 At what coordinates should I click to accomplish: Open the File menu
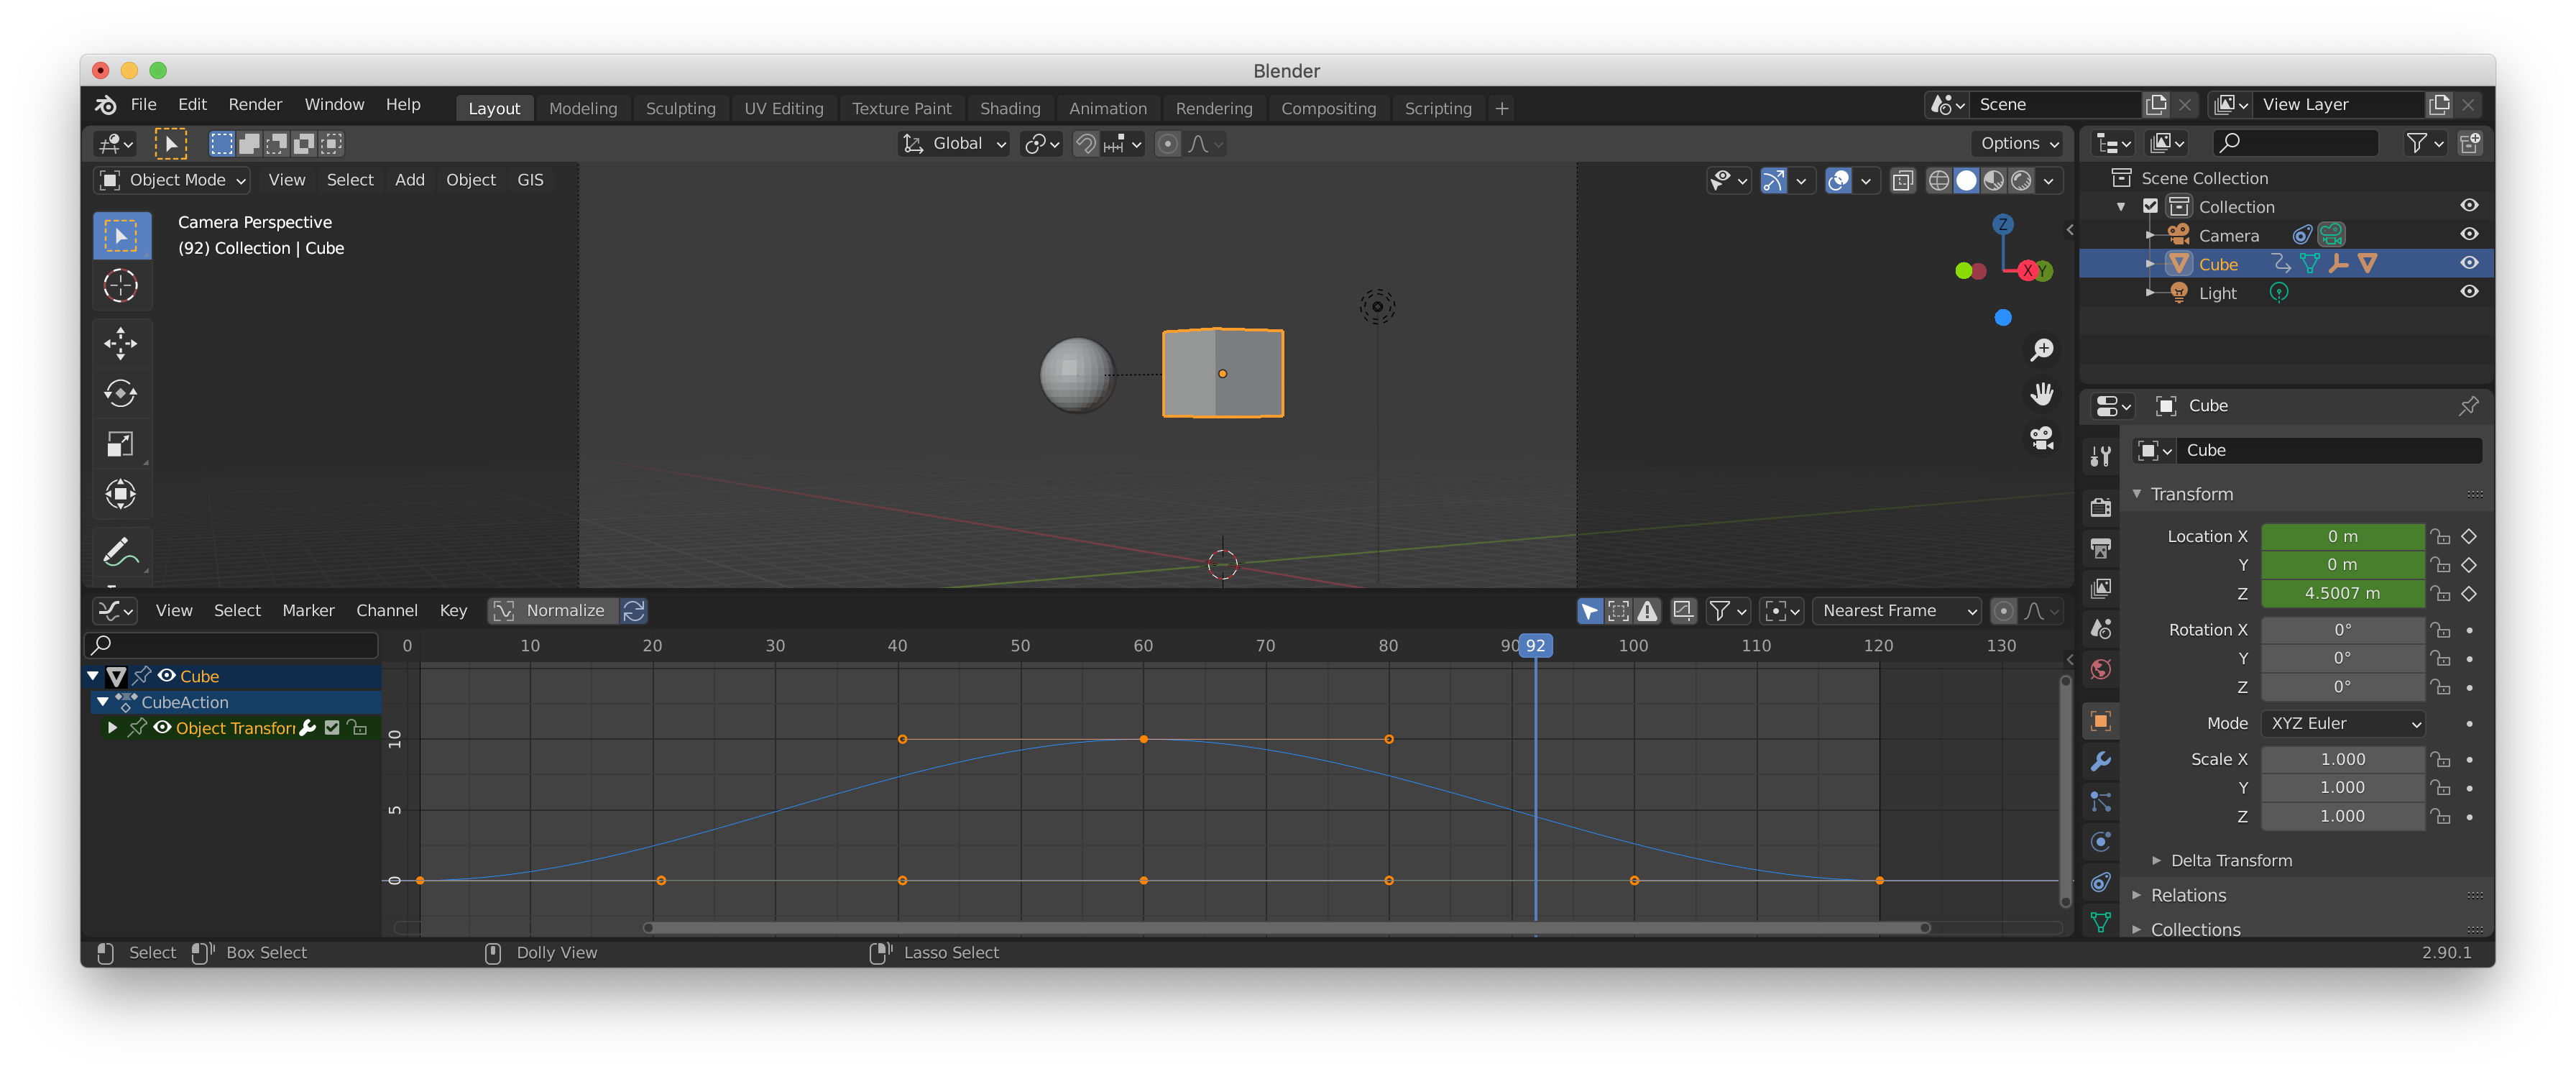144,104
